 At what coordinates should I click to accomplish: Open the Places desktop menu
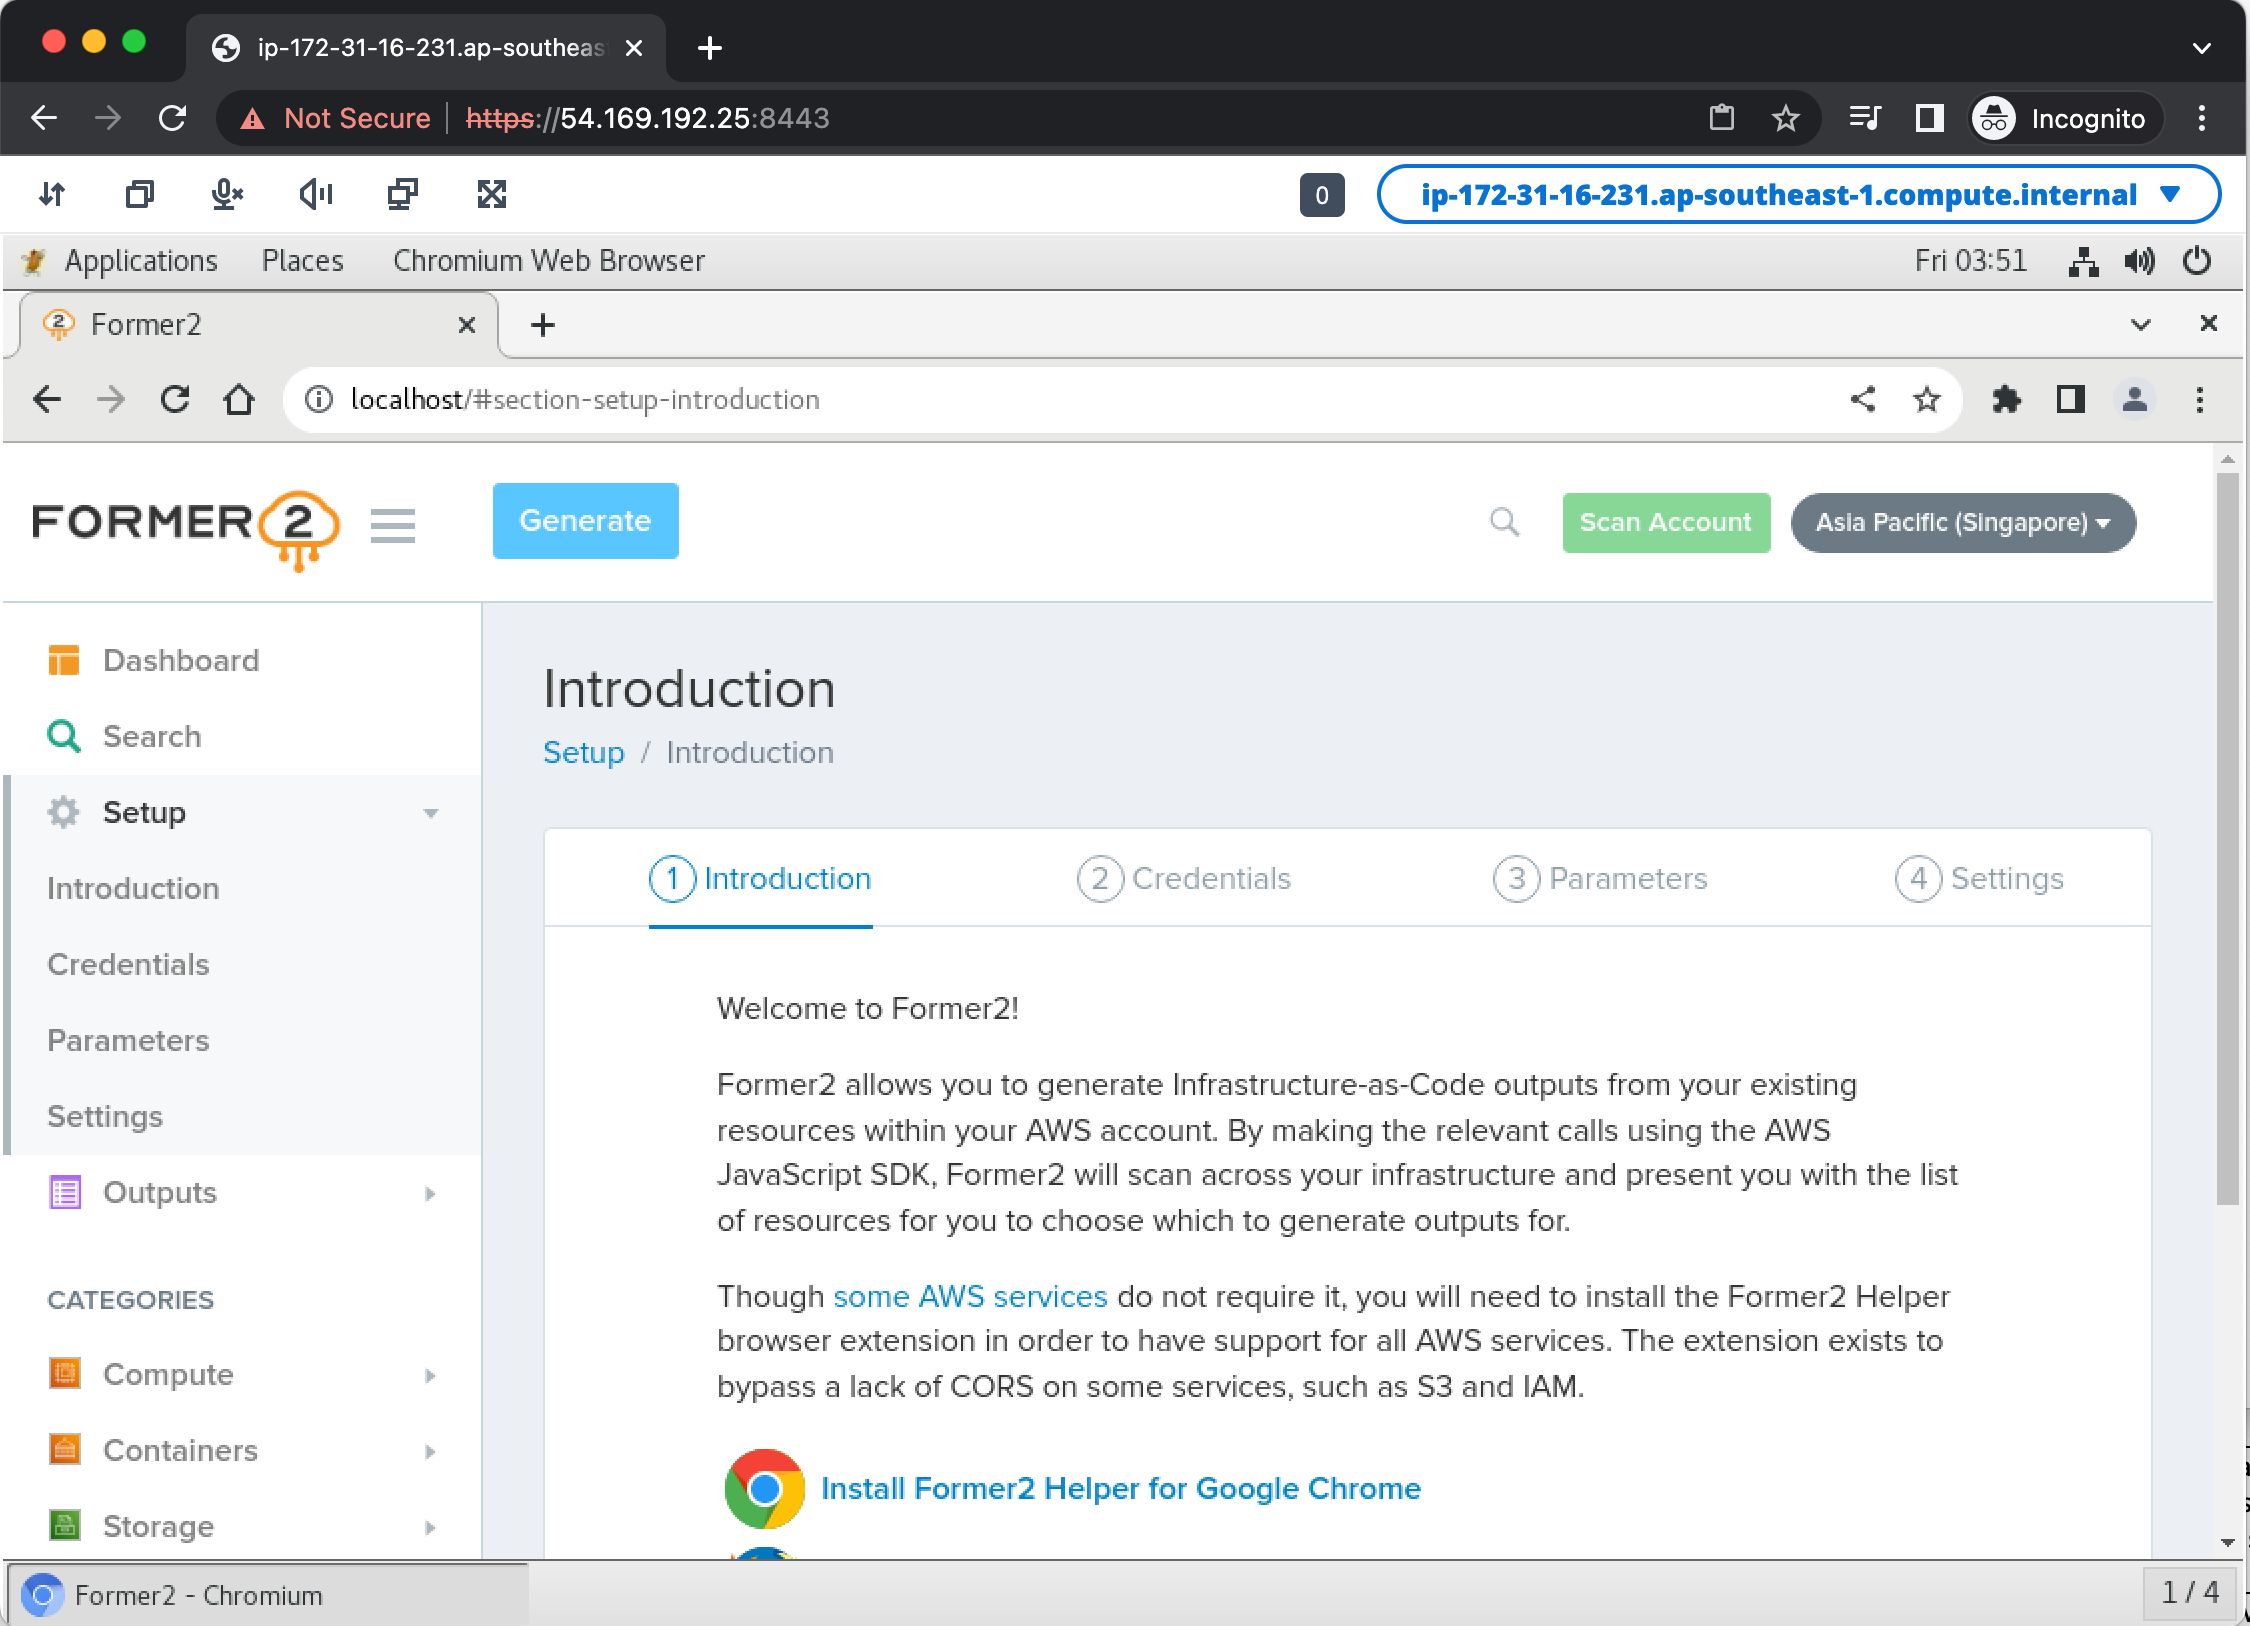303,261
